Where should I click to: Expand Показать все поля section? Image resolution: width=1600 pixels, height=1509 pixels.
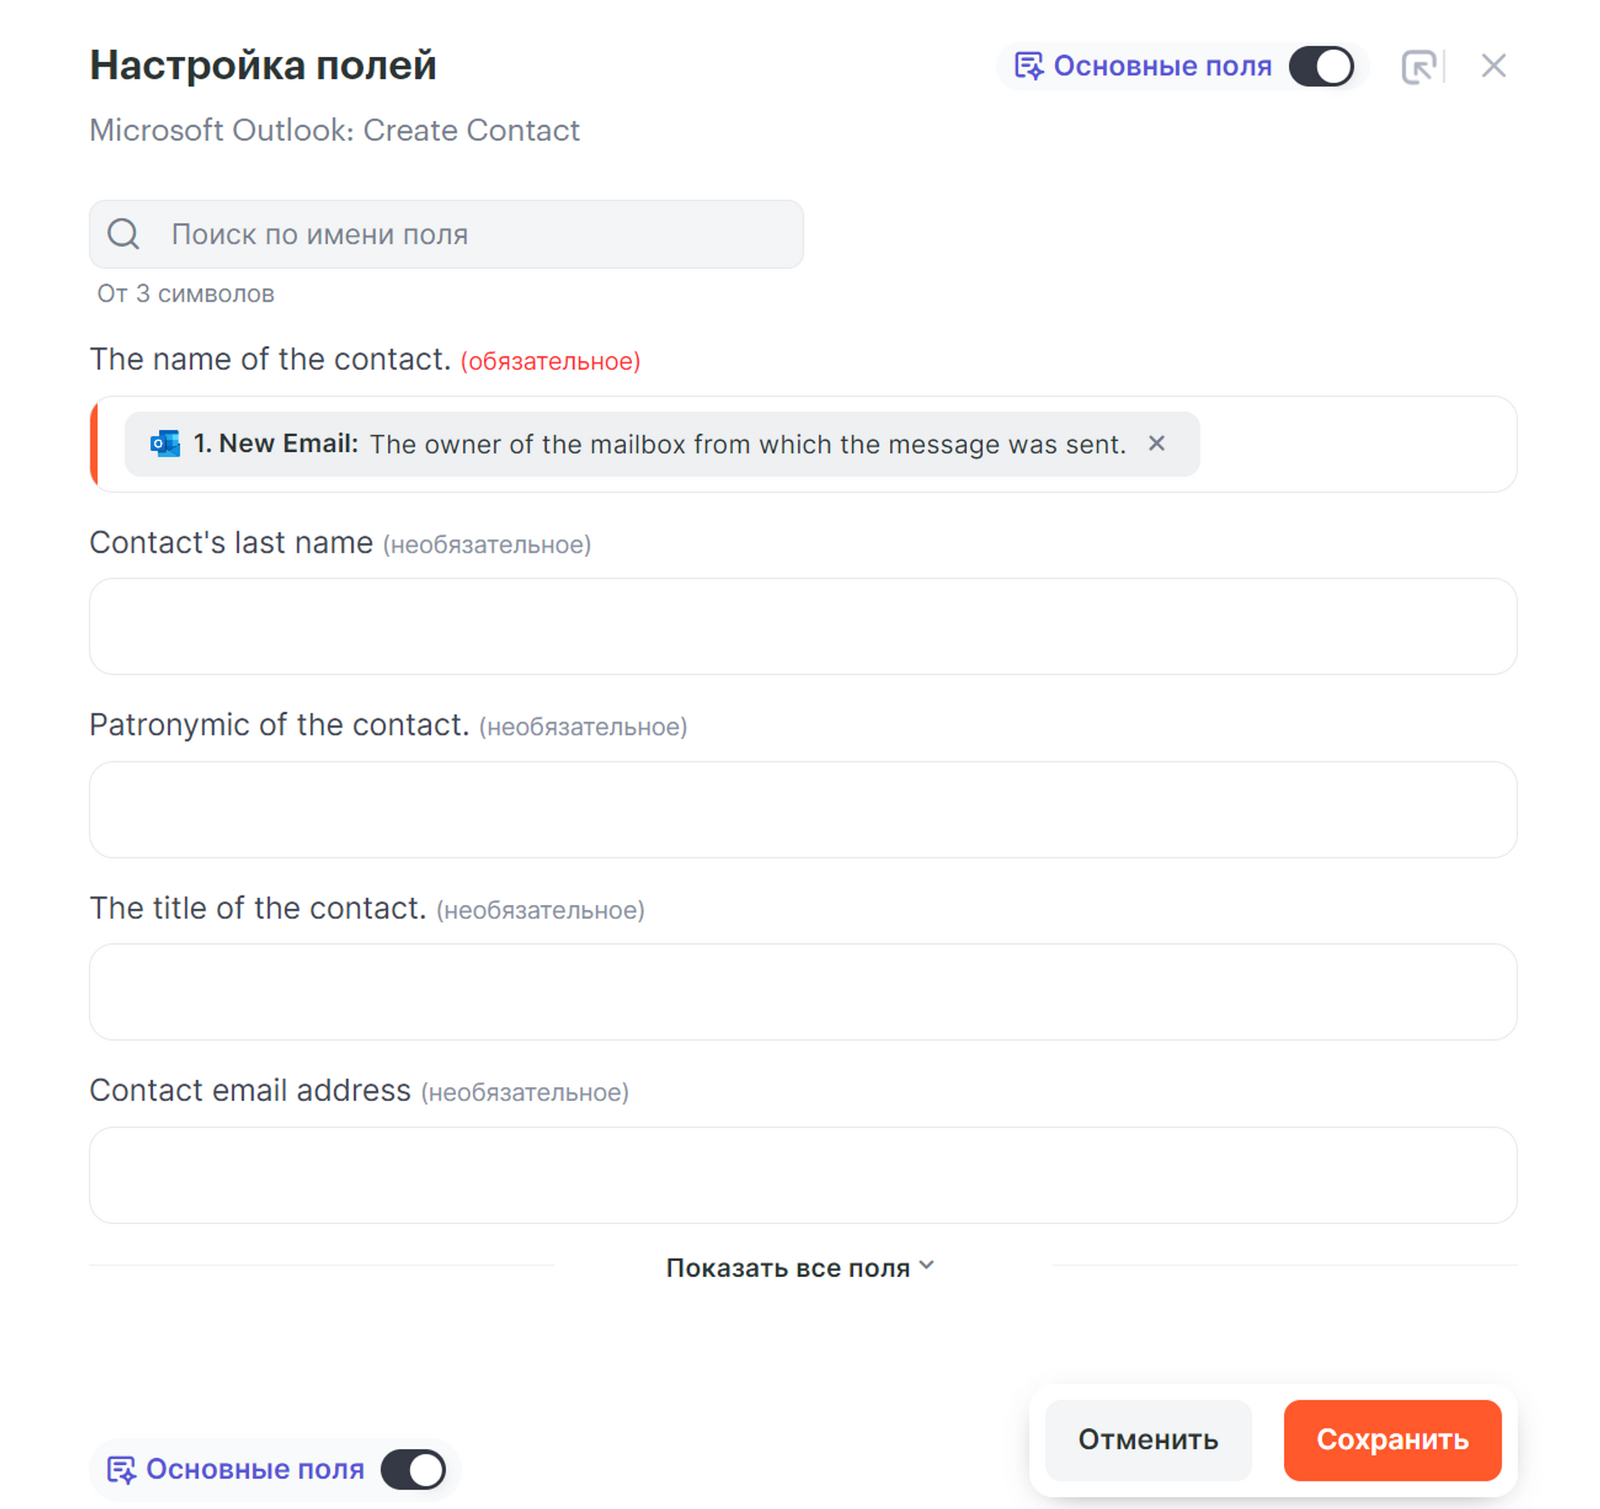(788, 1268)
